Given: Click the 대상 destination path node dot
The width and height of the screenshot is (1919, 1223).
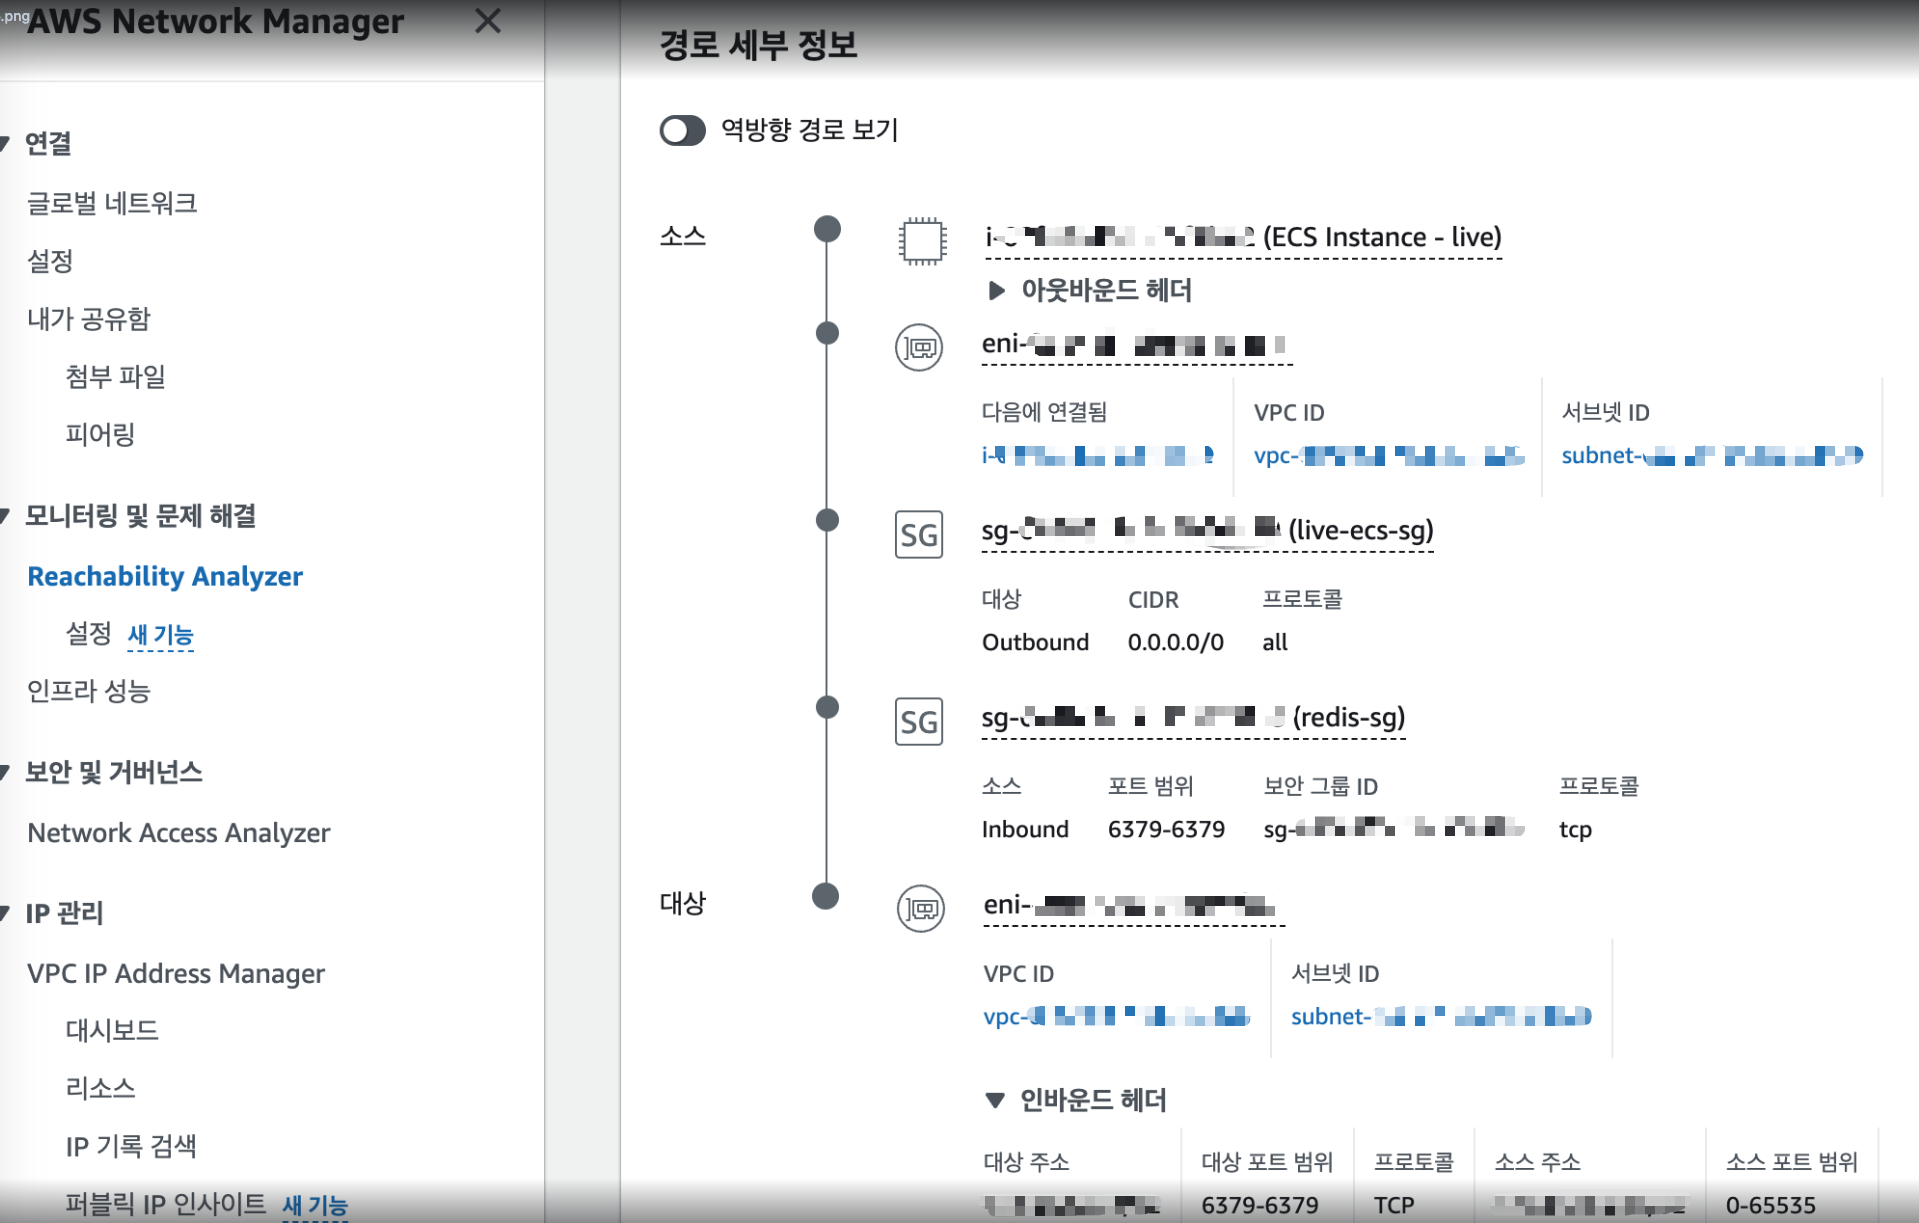Looking at the screenshot, I should pyautogui.click(x=826, y=896).
